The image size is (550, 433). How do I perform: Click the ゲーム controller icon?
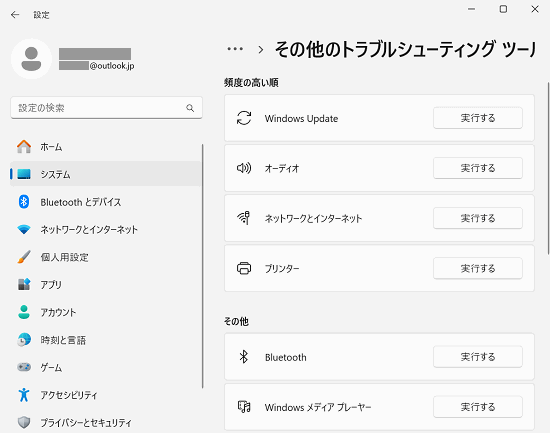click(x=24, y=367)
